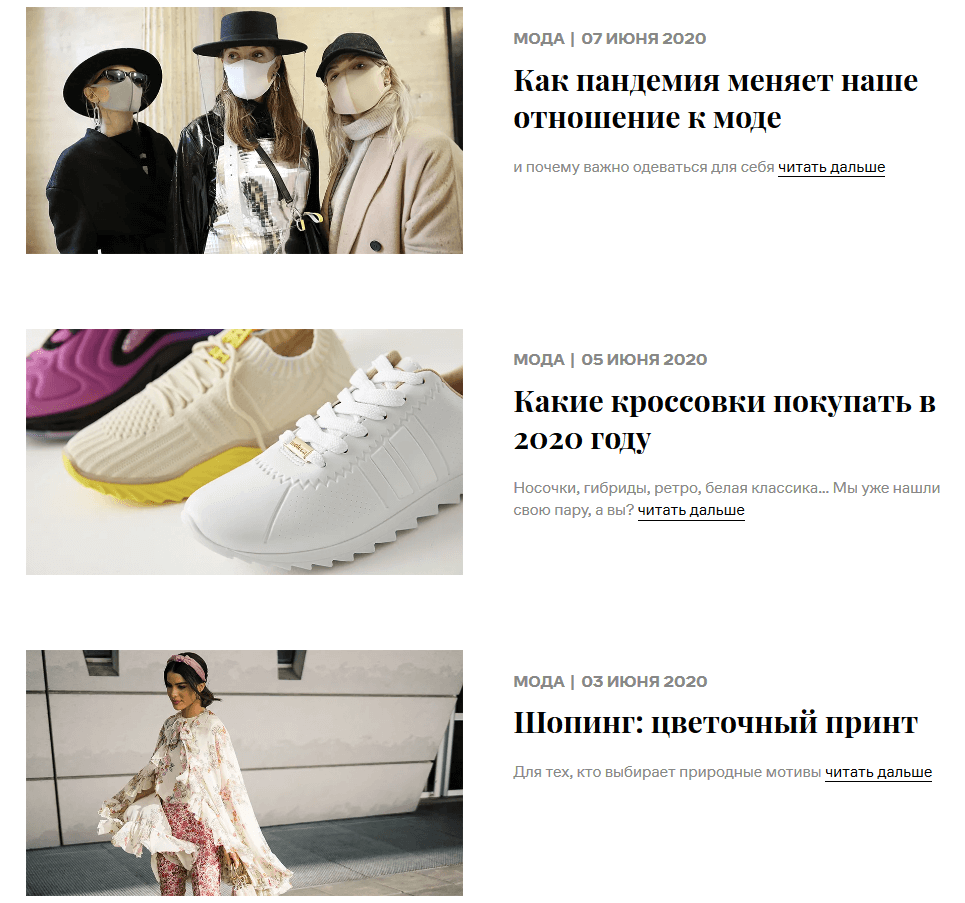Click the date '03 ИЮНЯ 2020'

pyautogui.click(x=644, y=681)
